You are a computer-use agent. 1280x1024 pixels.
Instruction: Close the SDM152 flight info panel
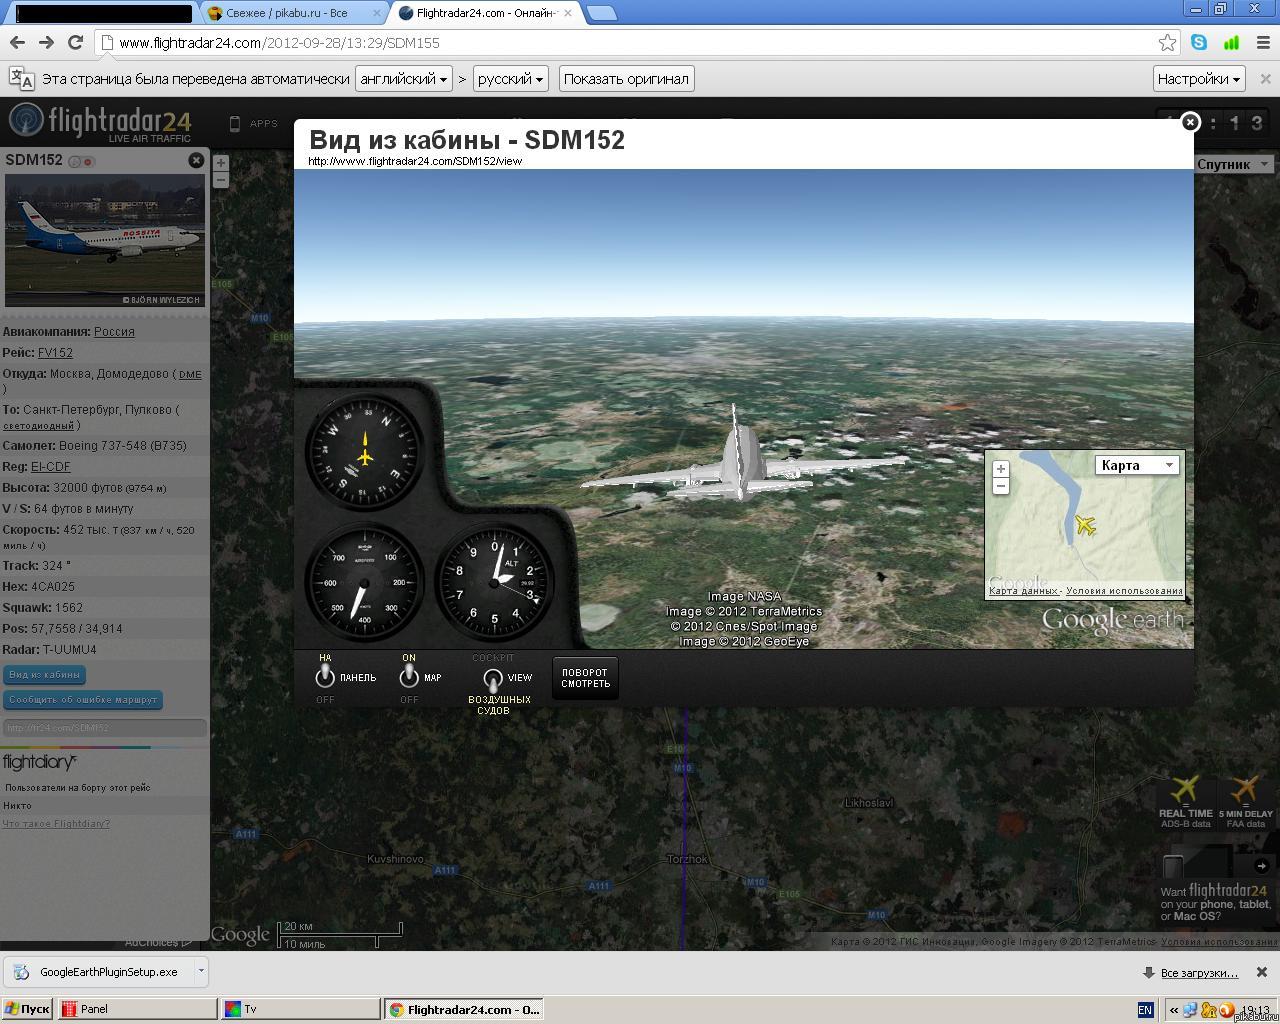point(196,160)
